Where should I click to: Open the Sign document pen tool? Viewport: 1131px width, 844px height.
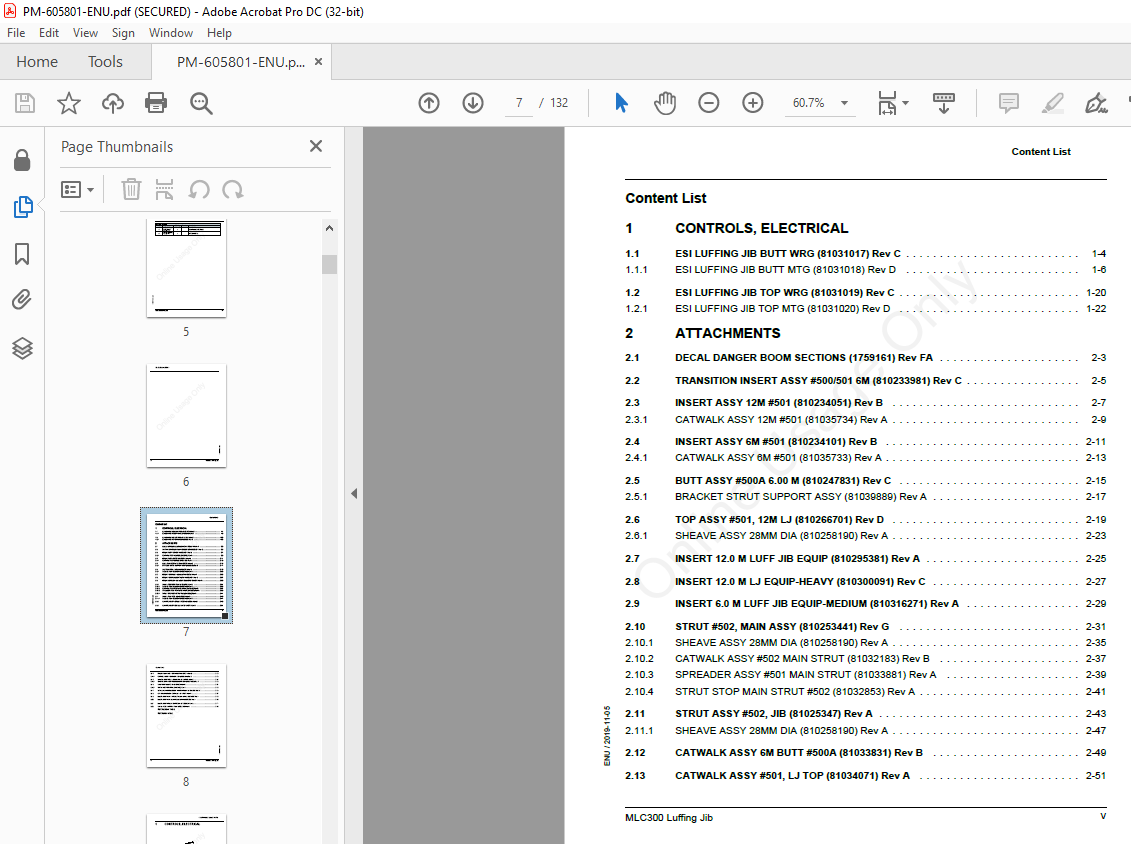[1096, 103]
